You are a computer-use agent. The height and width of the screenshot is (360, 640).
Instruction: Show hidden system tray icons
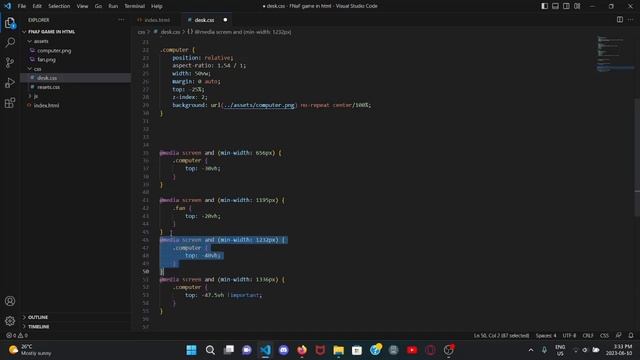(x=531, y=350)
